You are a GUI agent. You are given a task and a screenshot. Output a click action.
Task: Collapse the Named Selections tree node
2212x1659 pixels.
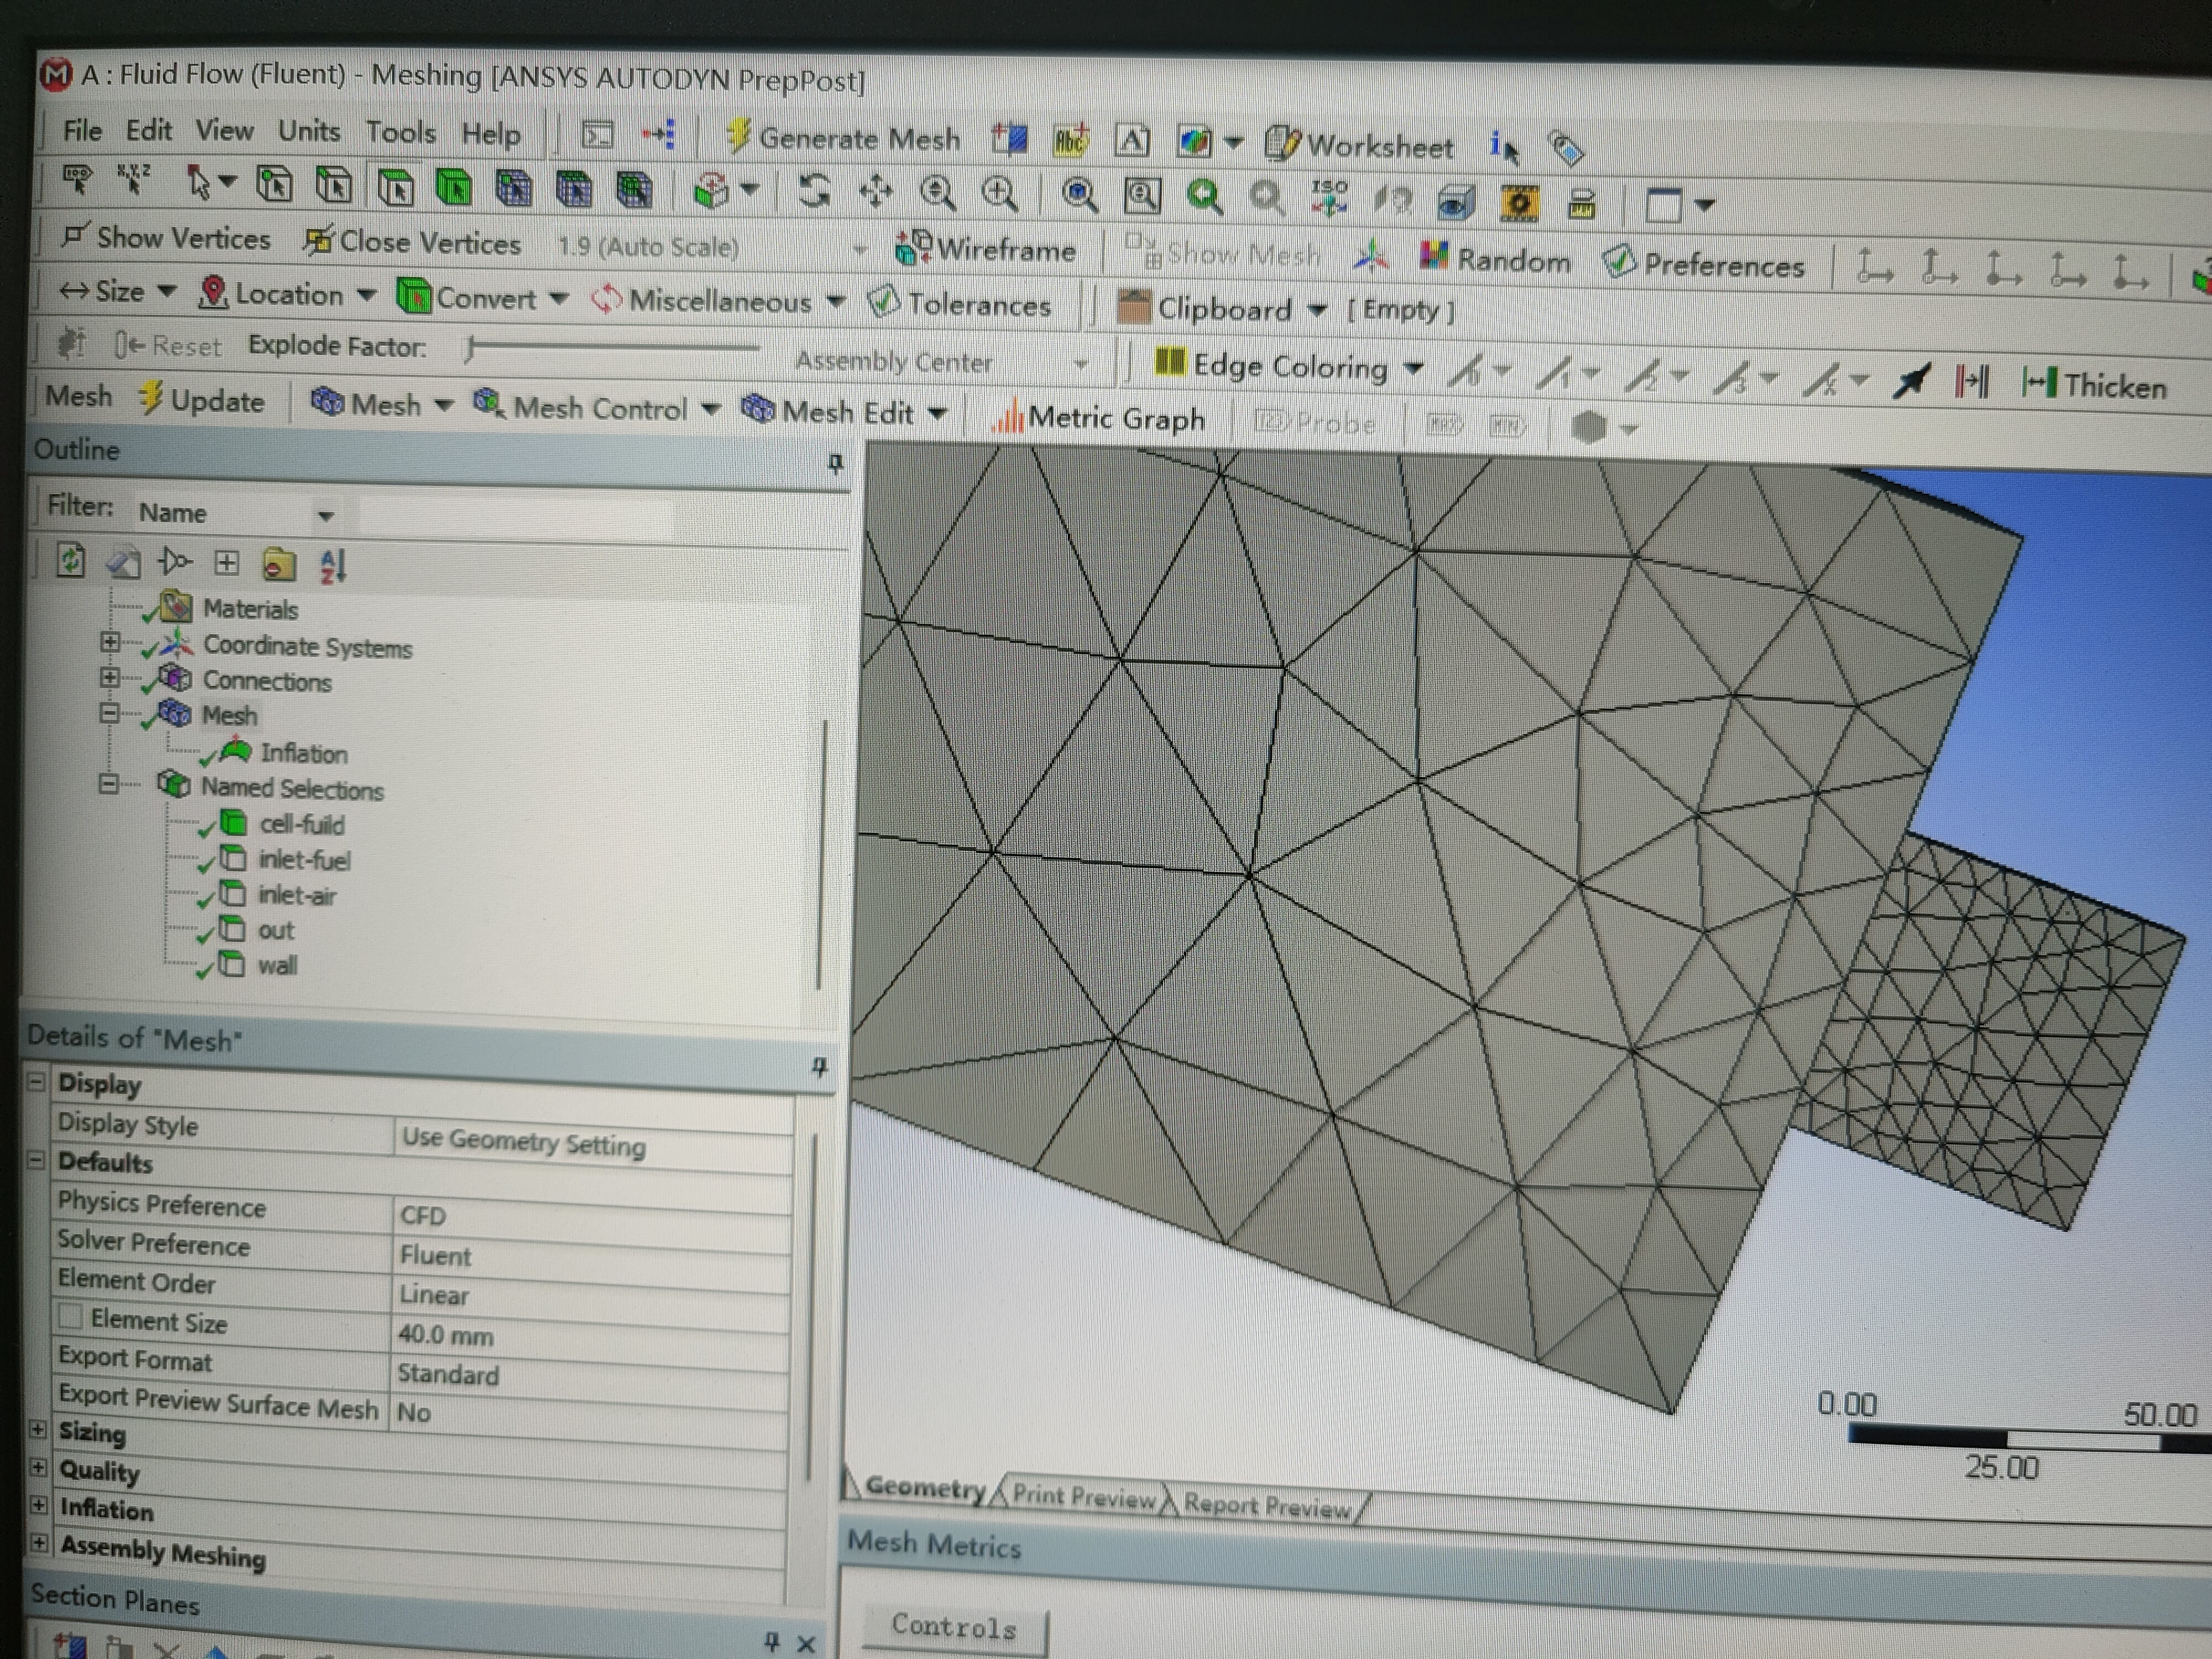click(108, 783)
